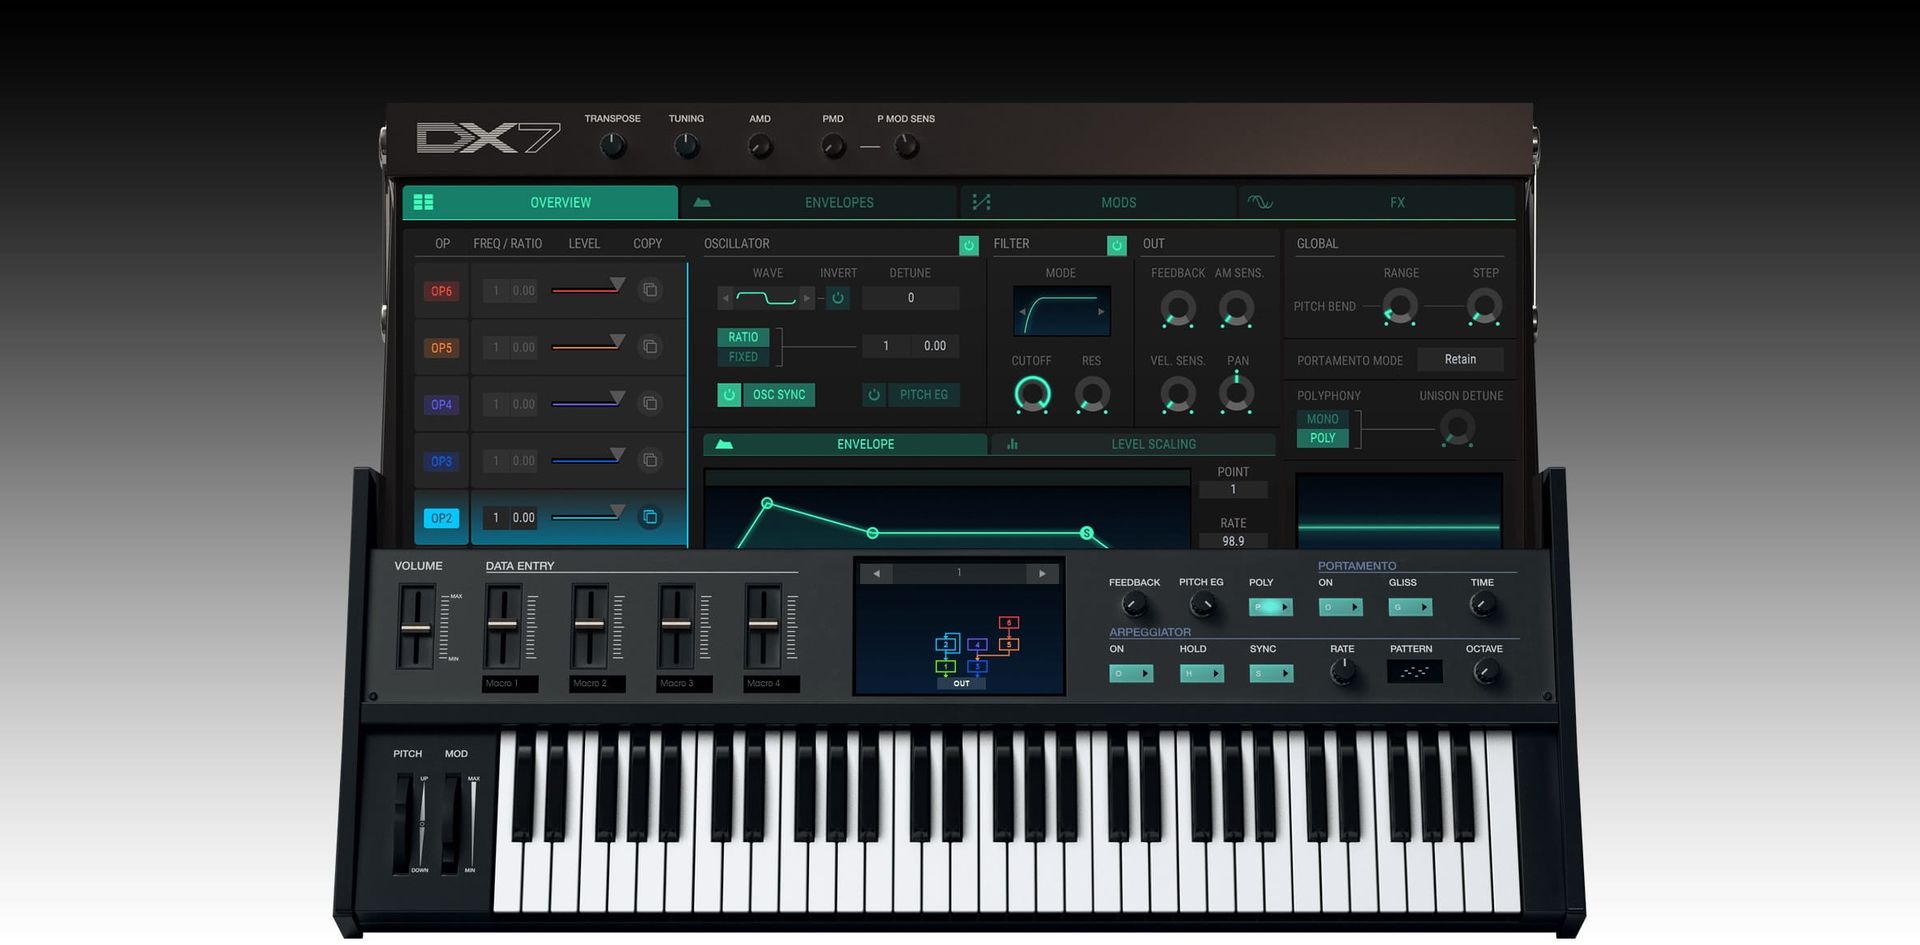Screen dimensions: 1920x945
Task: Toggle the Arpeggiator HOLD switch
Action: click(x=1201, y=674)
